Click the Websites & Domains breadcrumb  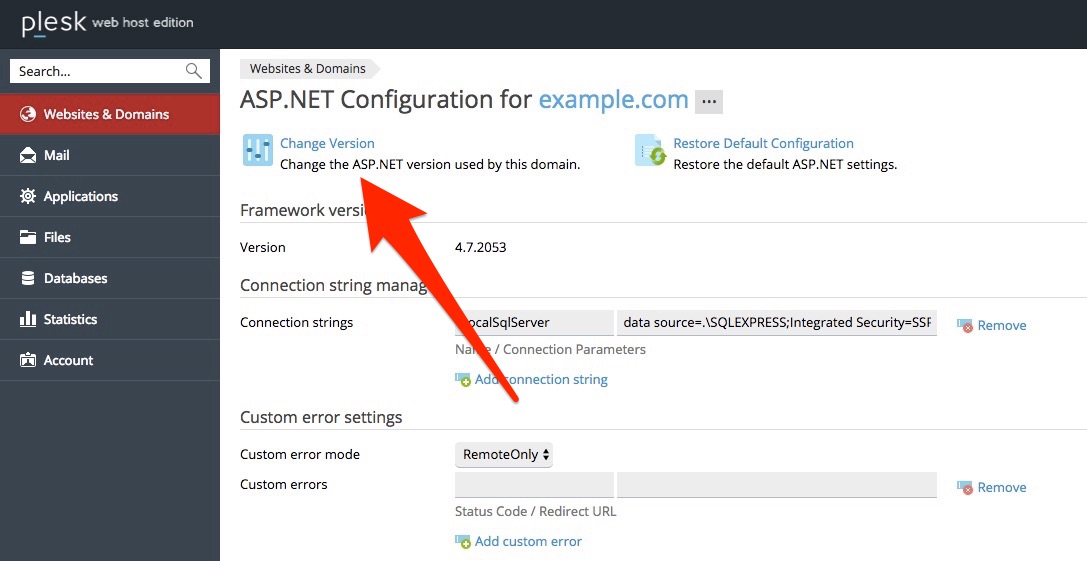click(x=308, y=69)
